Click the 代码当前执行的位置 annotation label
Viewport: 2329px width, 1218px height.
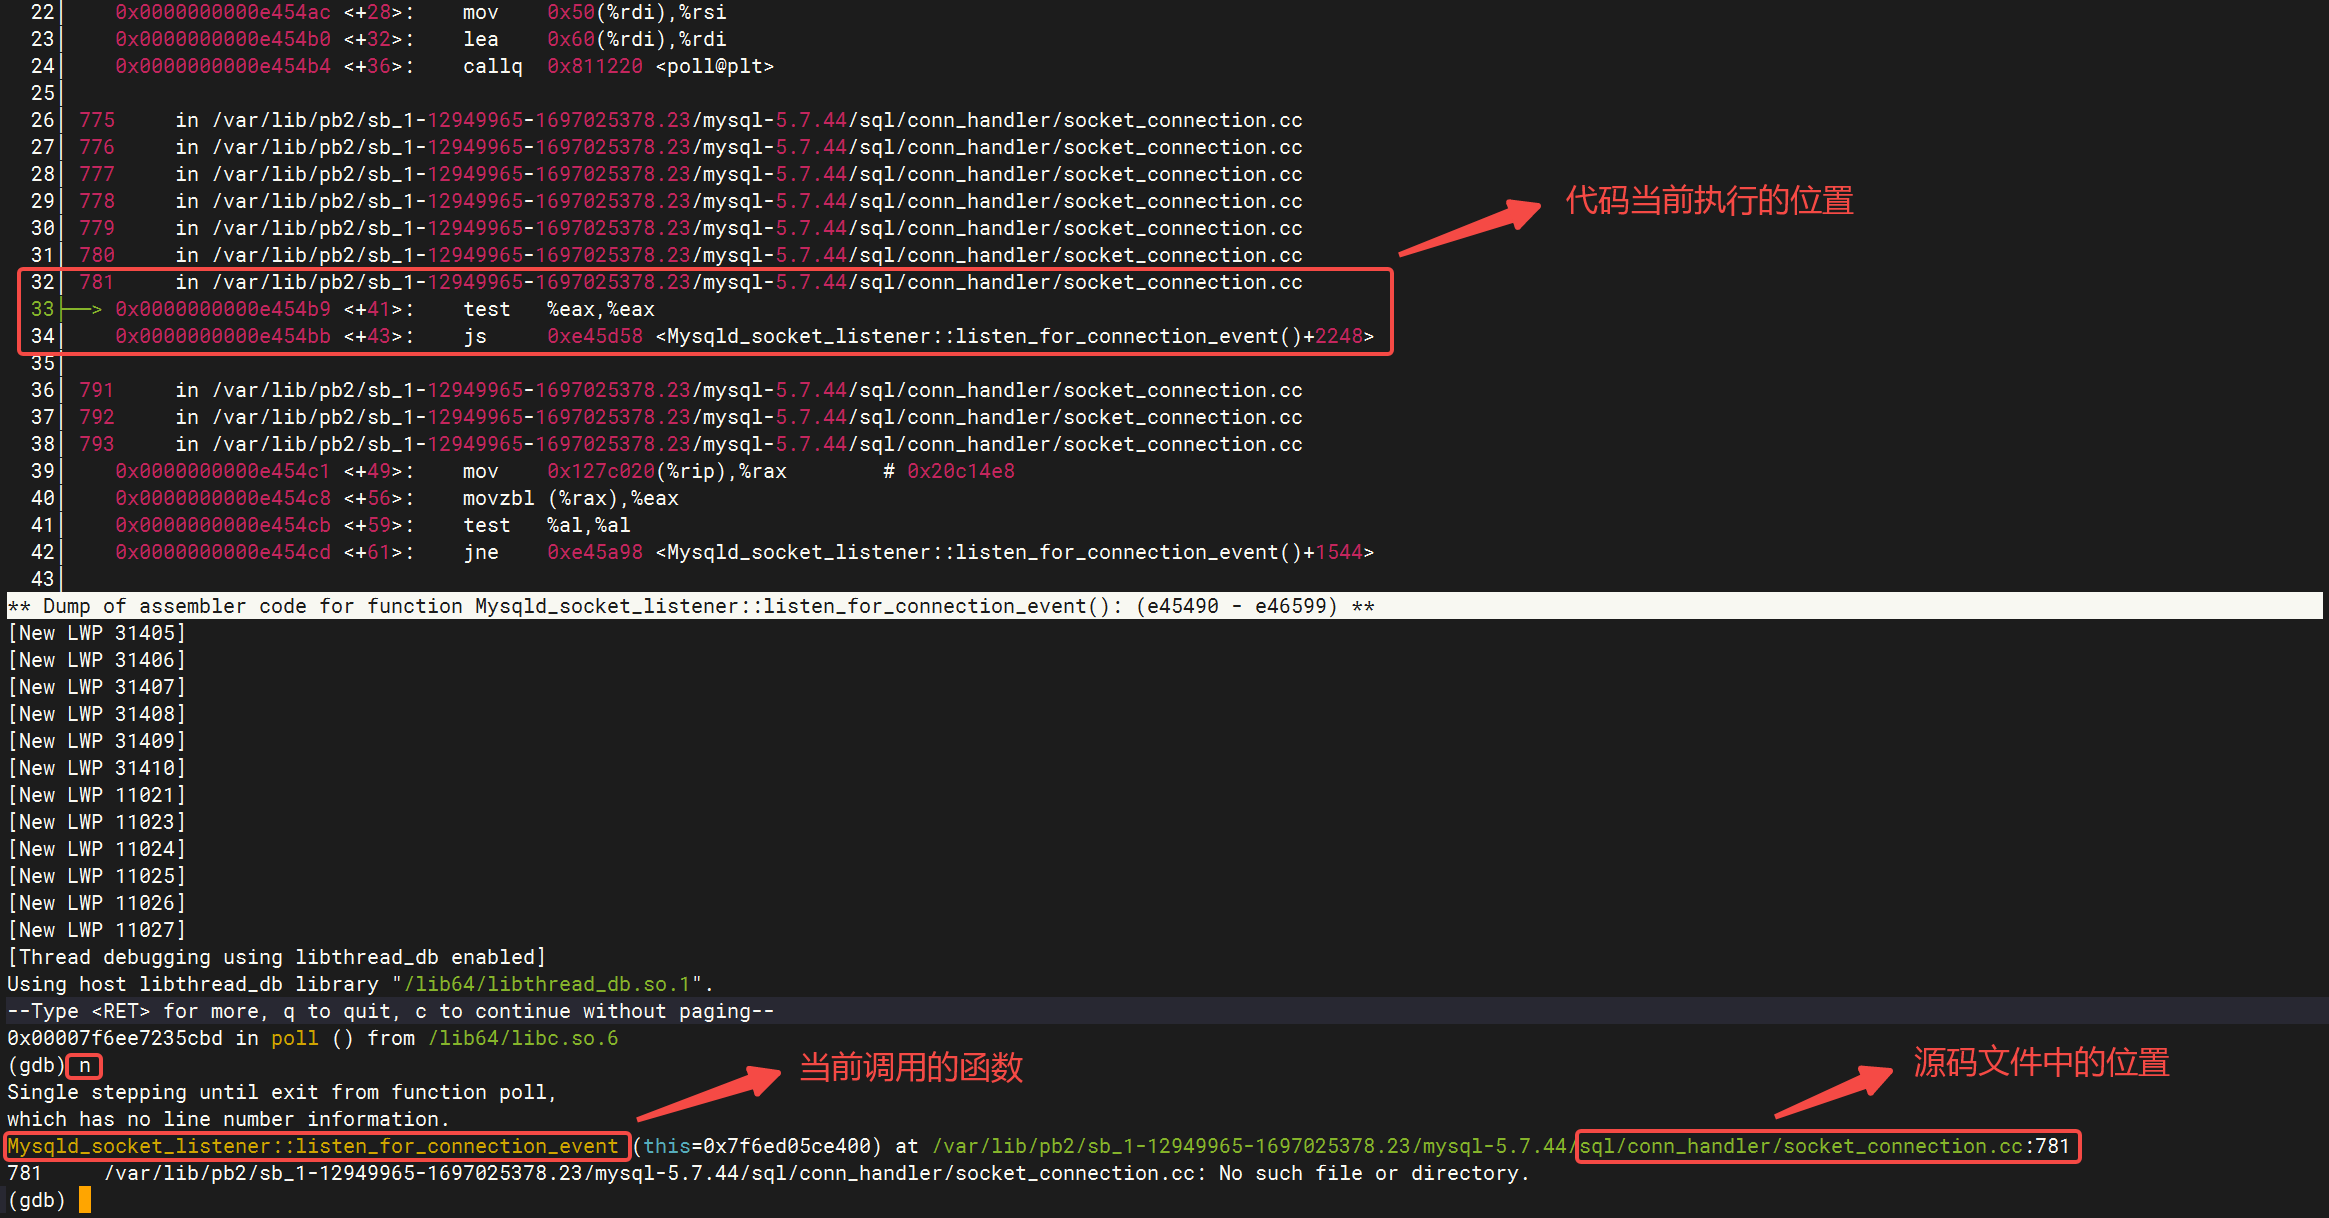(x=1709, y=201)
